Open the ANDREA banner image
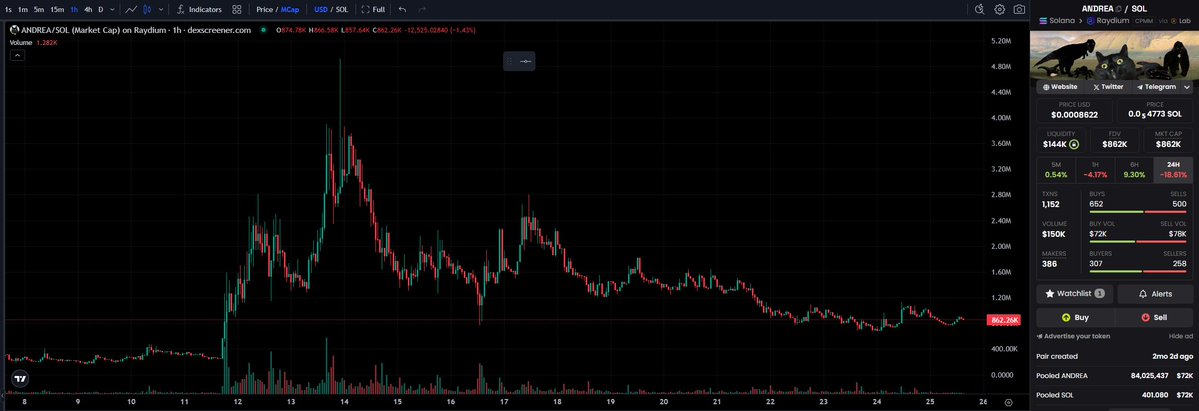The image size is (1199, 411). [1113, 54]
